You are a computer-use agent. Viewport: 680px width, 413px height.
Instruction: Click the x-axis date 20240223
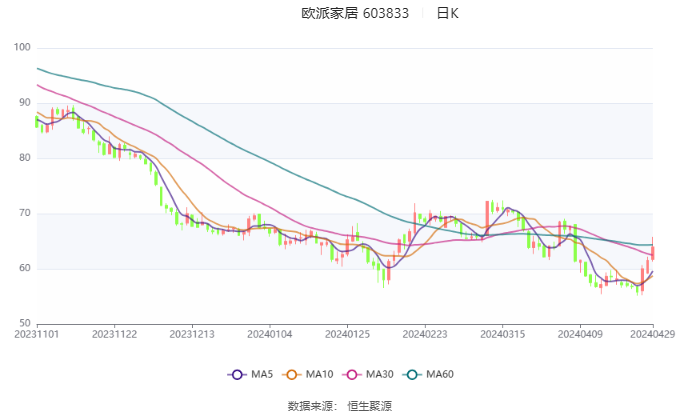(x=425, y=334)
